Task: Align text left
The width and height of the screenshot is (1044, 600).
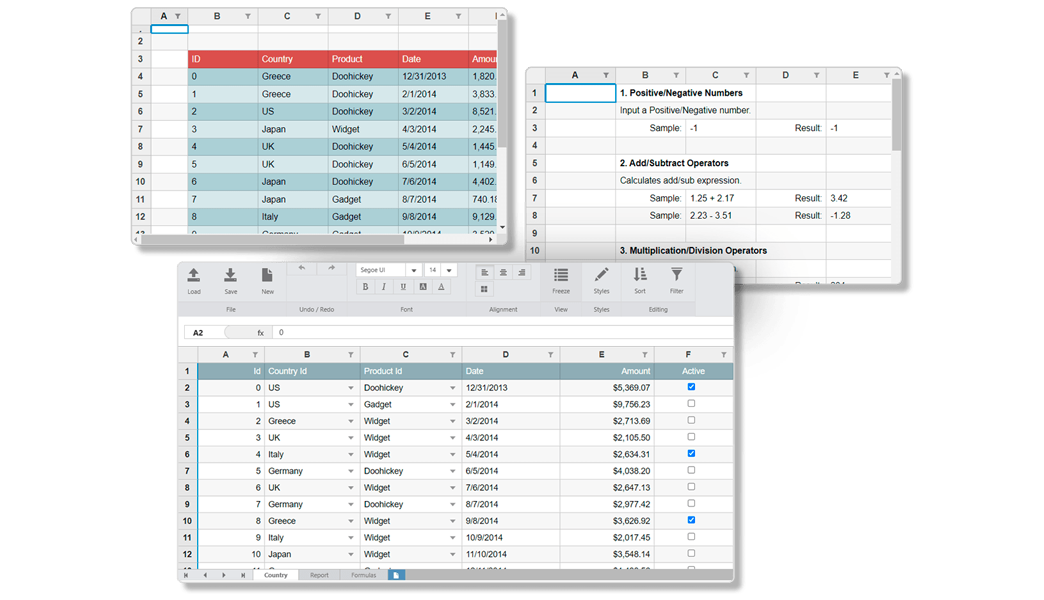Action: [485, 272]
